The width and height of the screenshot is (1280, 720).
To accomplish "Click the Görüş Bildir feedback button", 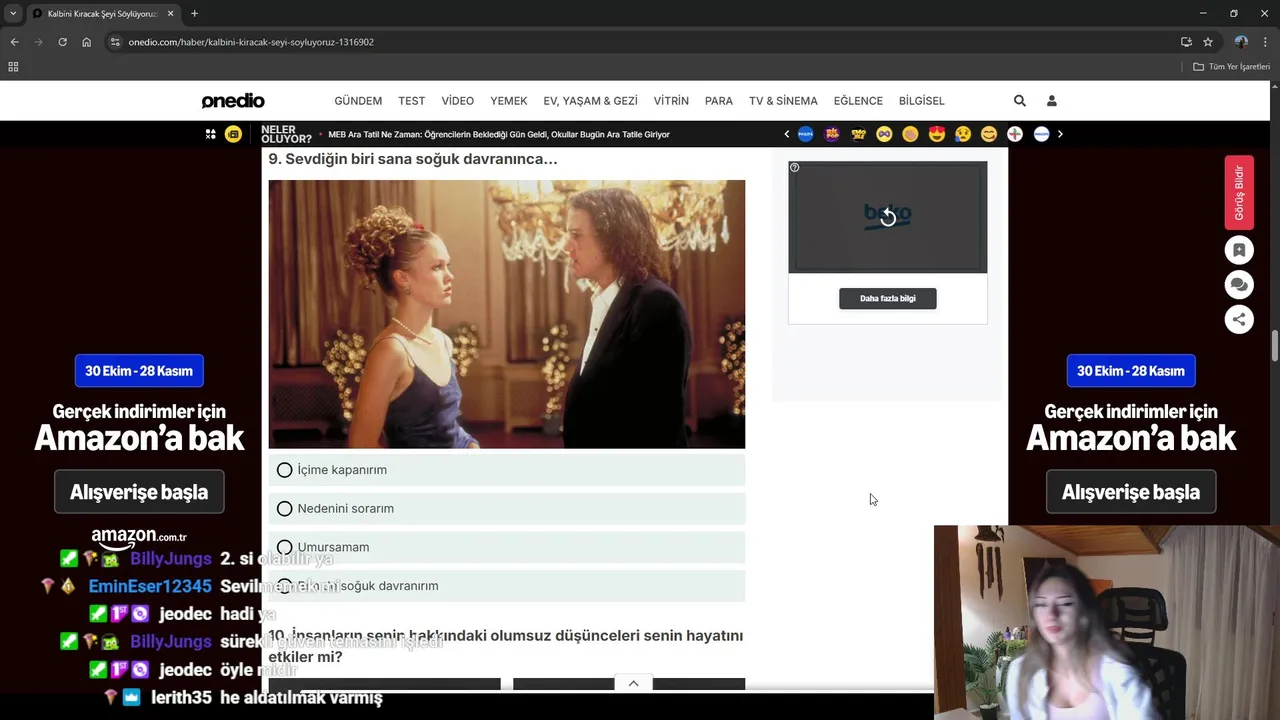I will [x=1239, y=192].
